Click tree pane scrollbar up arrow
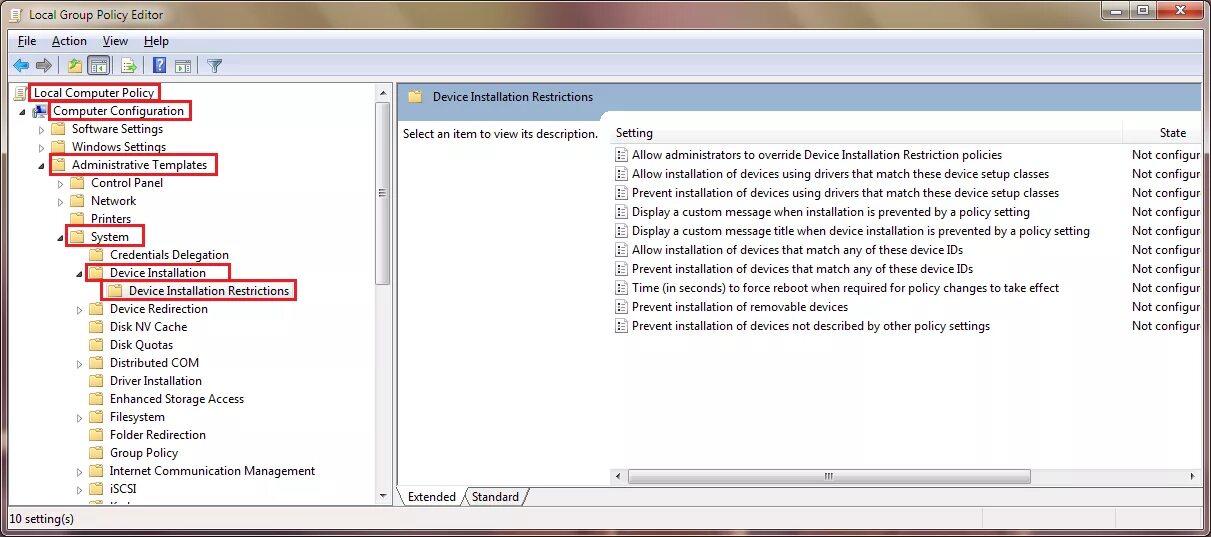 tap(384, 93)
